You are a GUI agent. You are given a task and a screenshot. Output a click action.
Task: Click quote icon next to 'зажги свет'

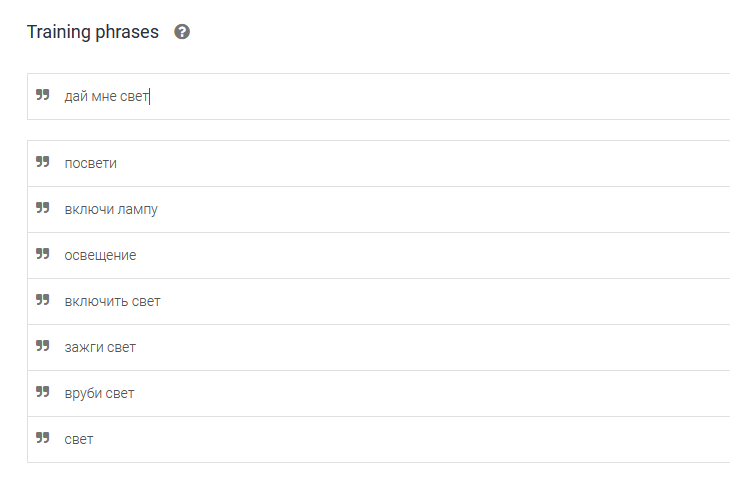point(43,346)
